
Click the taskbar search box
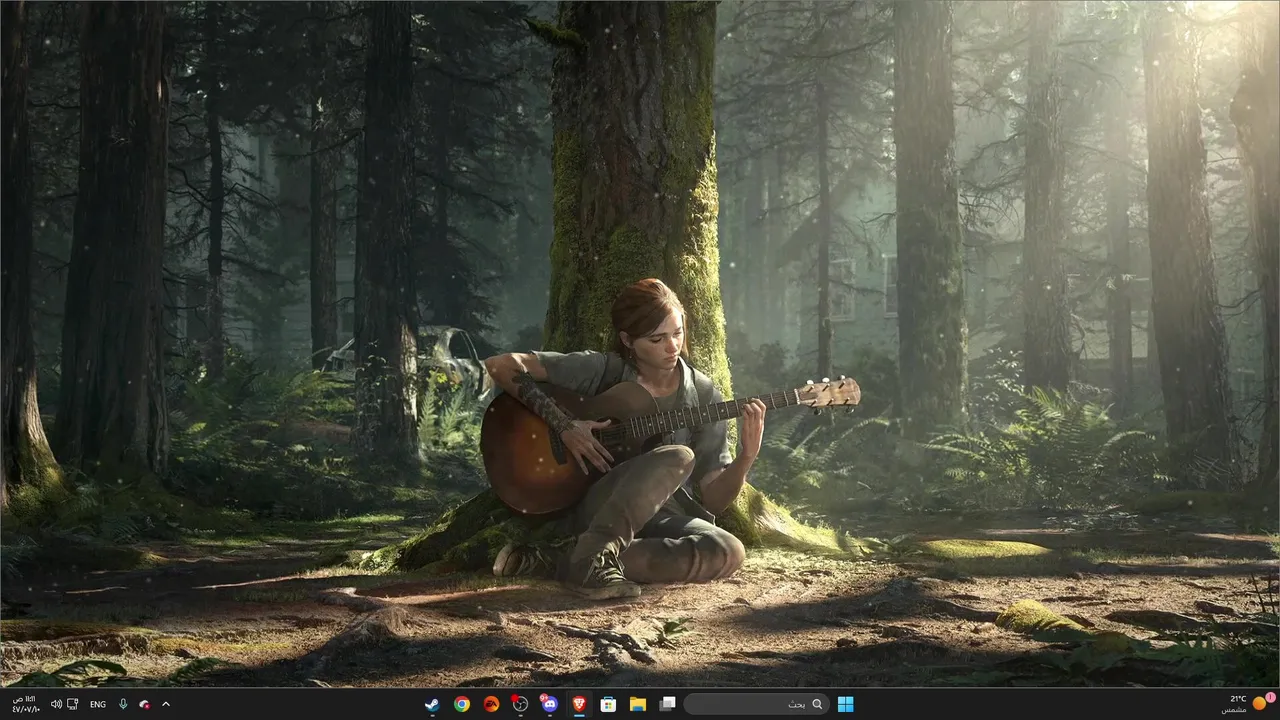(757, 704)
